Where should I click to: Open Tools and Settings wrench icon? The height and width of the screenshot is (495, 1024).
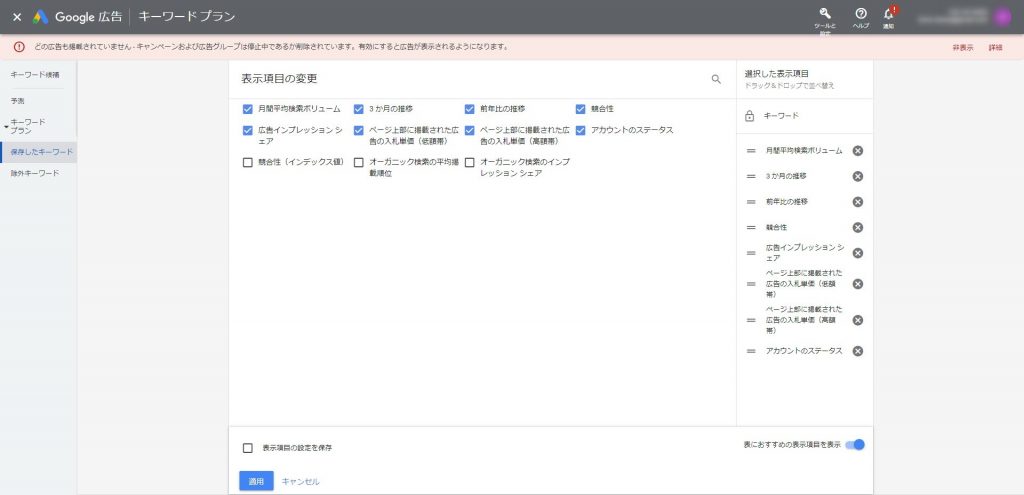(x=825, y=13)
